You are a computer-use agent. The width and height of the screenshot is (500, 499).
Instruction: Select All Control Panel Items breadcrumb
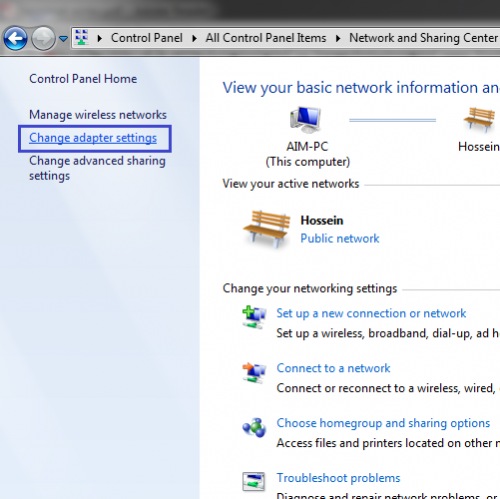pos(266,38)
